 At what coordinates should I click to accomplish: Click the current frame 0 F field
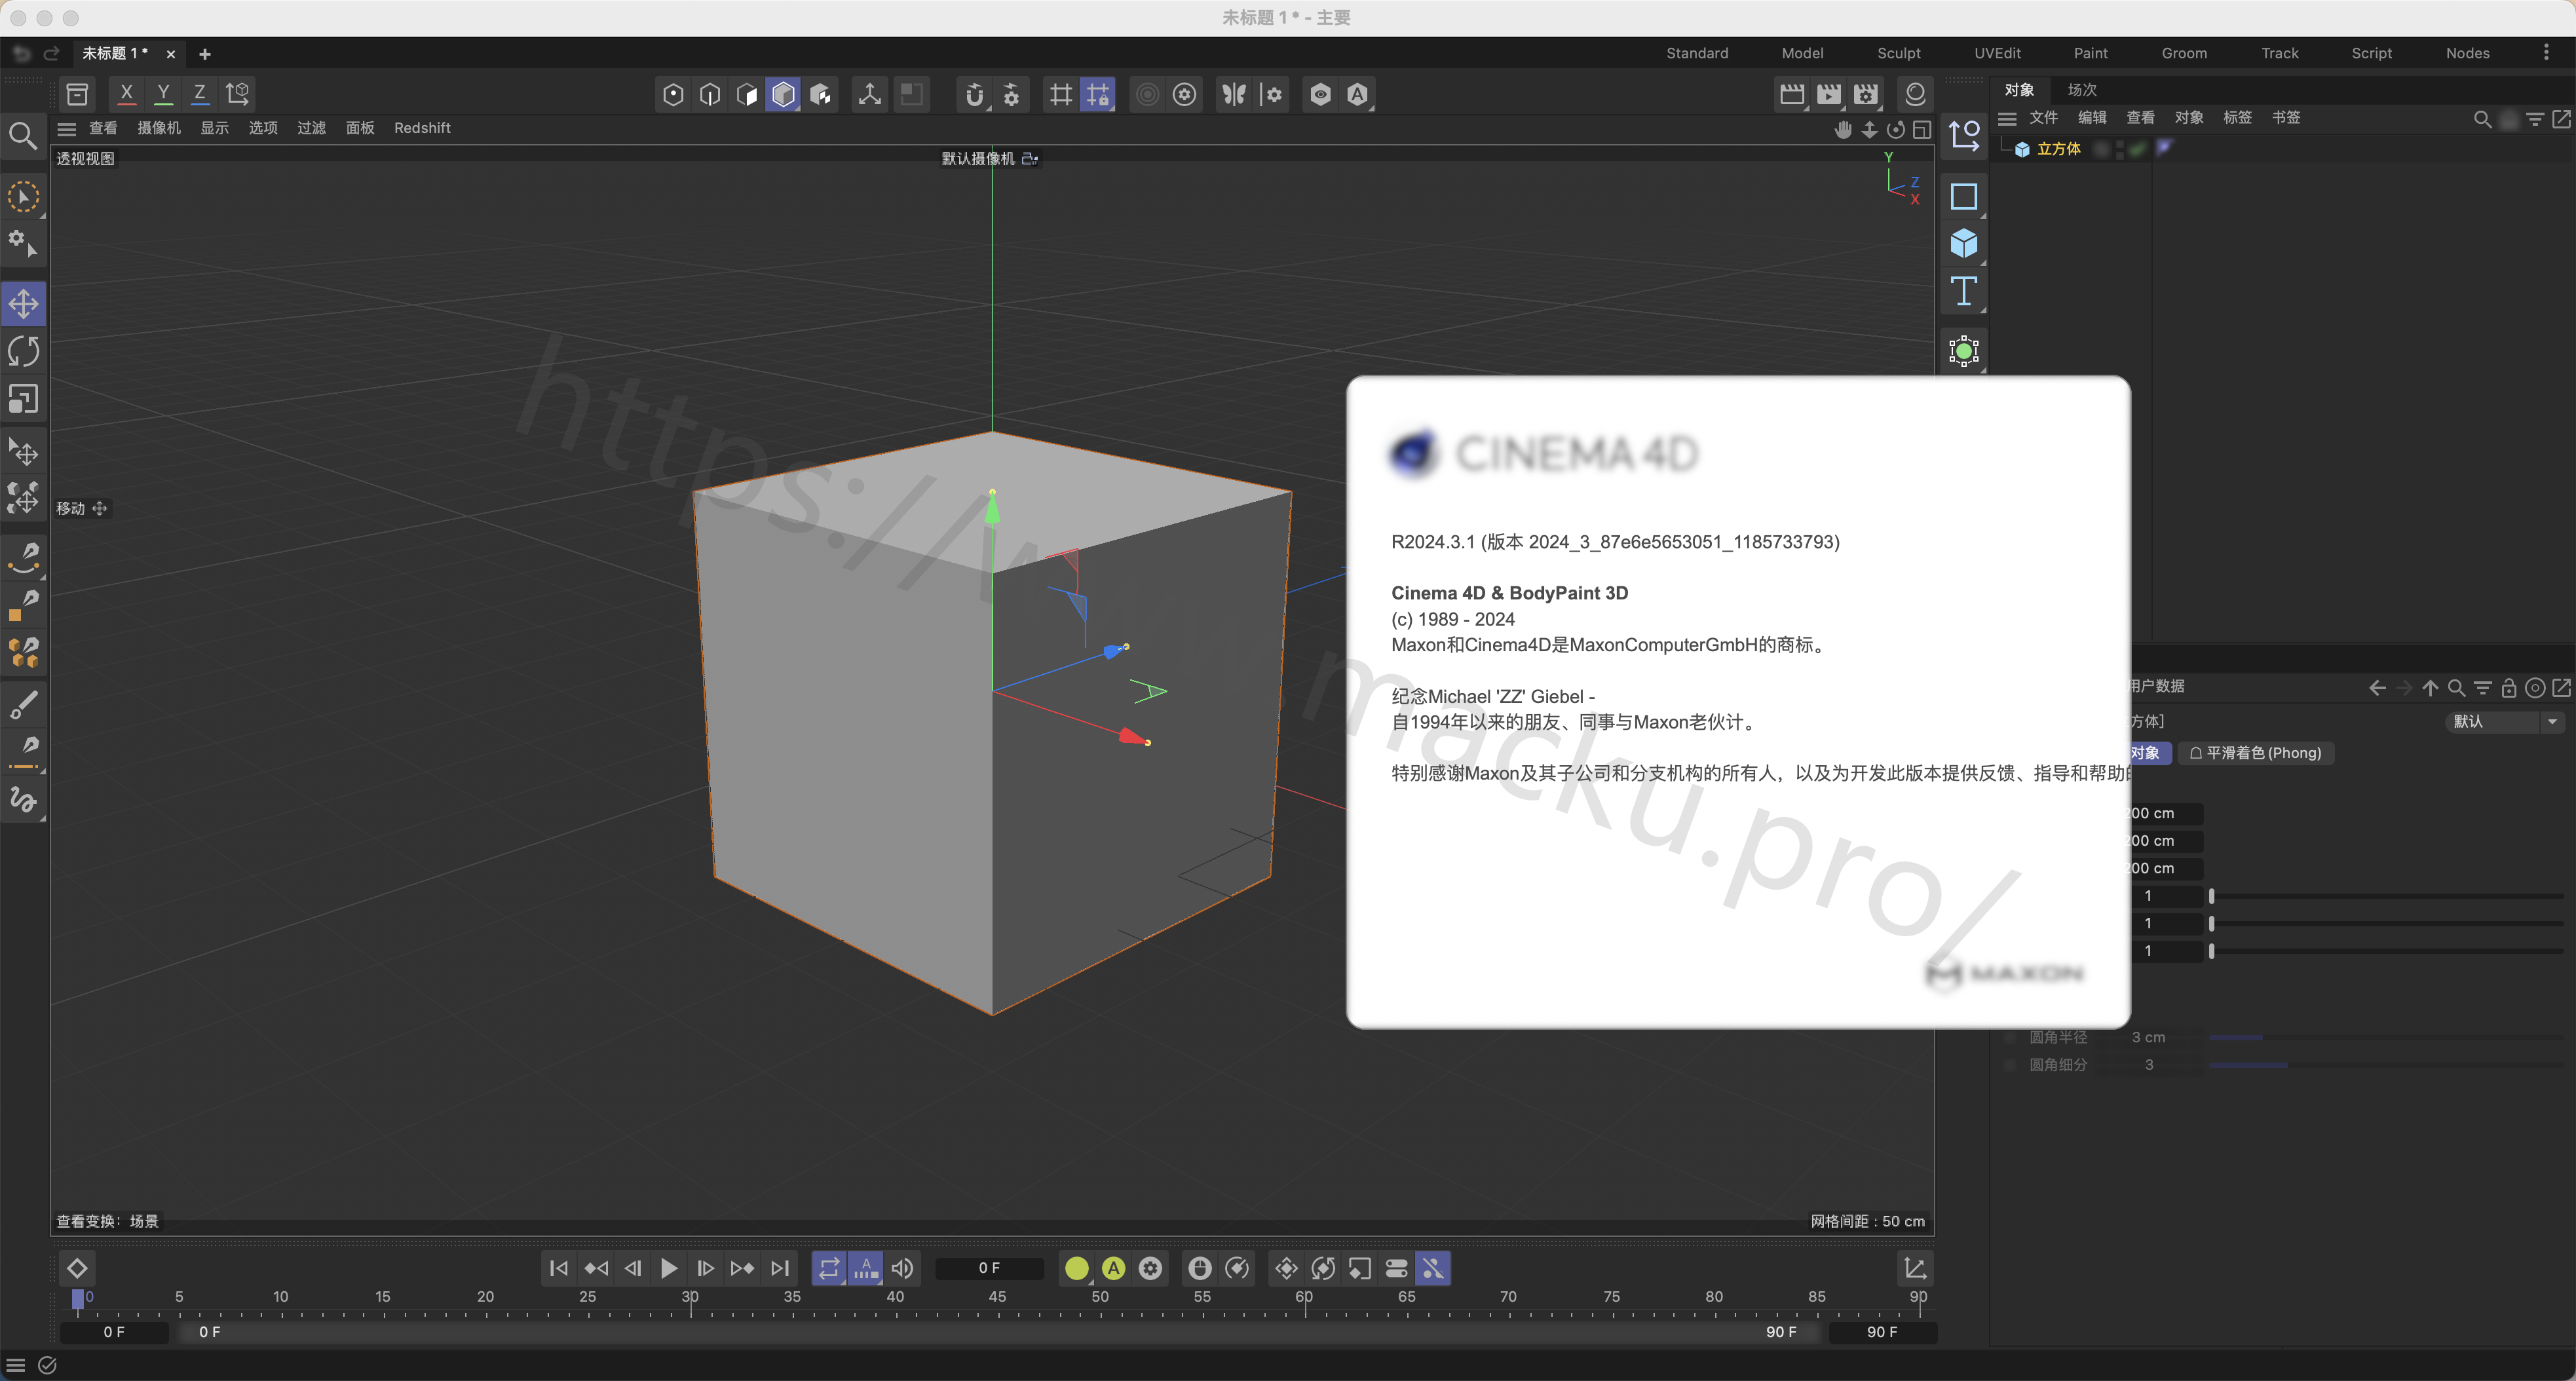pos(989,1268)
